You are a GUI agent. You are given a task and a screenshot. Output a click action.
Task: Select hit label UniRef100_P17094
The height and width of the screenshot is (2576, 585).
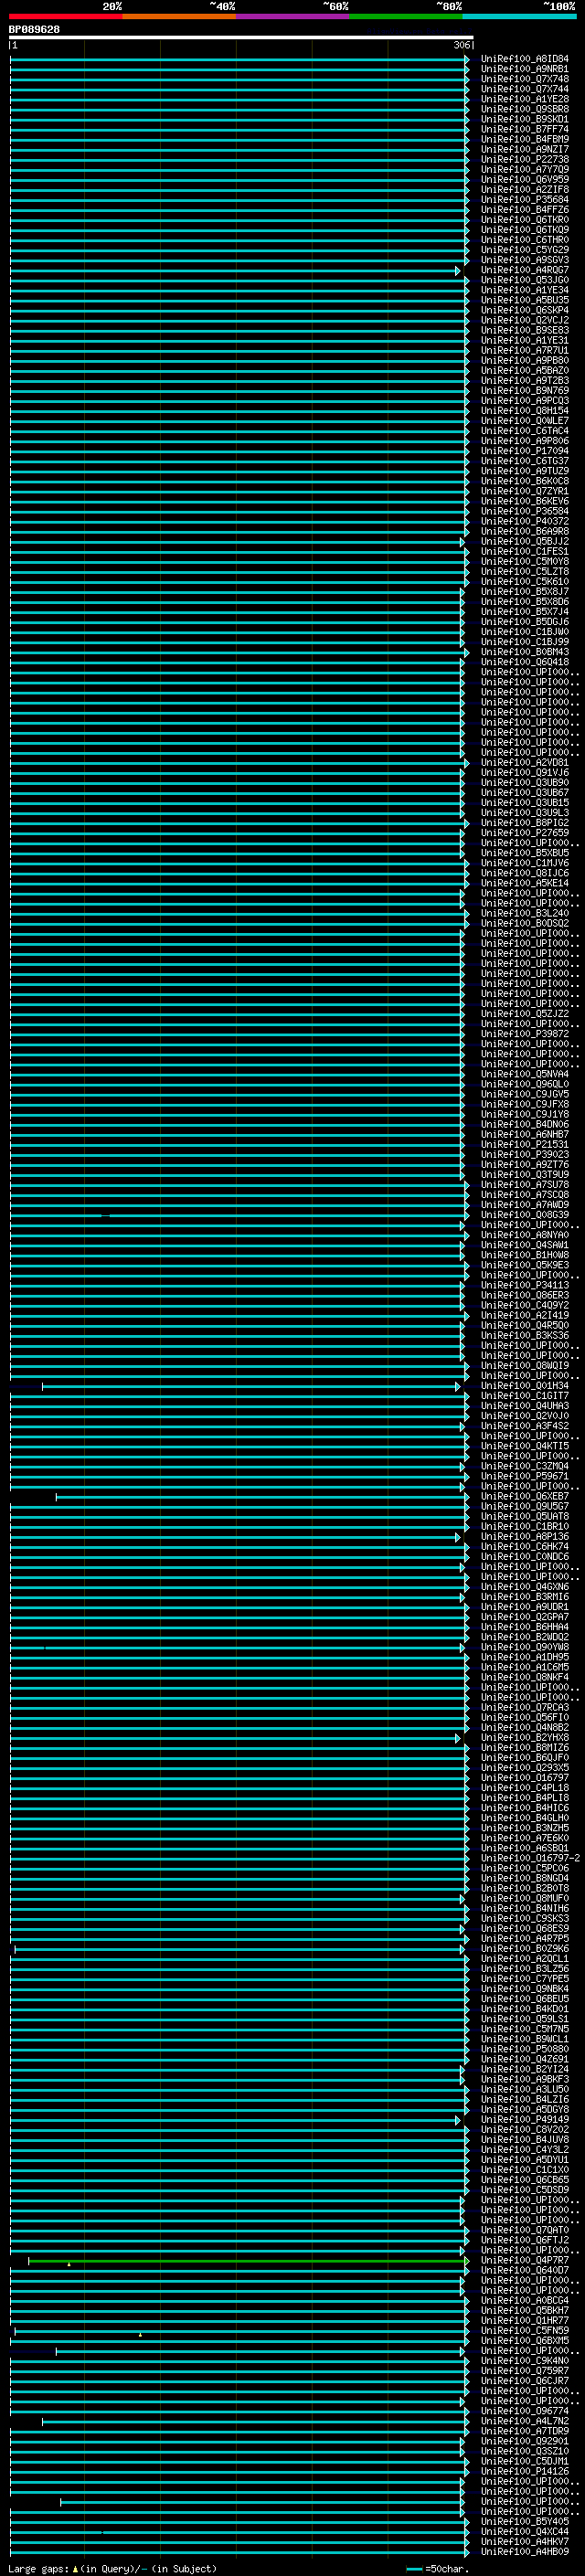coord(524,451)
